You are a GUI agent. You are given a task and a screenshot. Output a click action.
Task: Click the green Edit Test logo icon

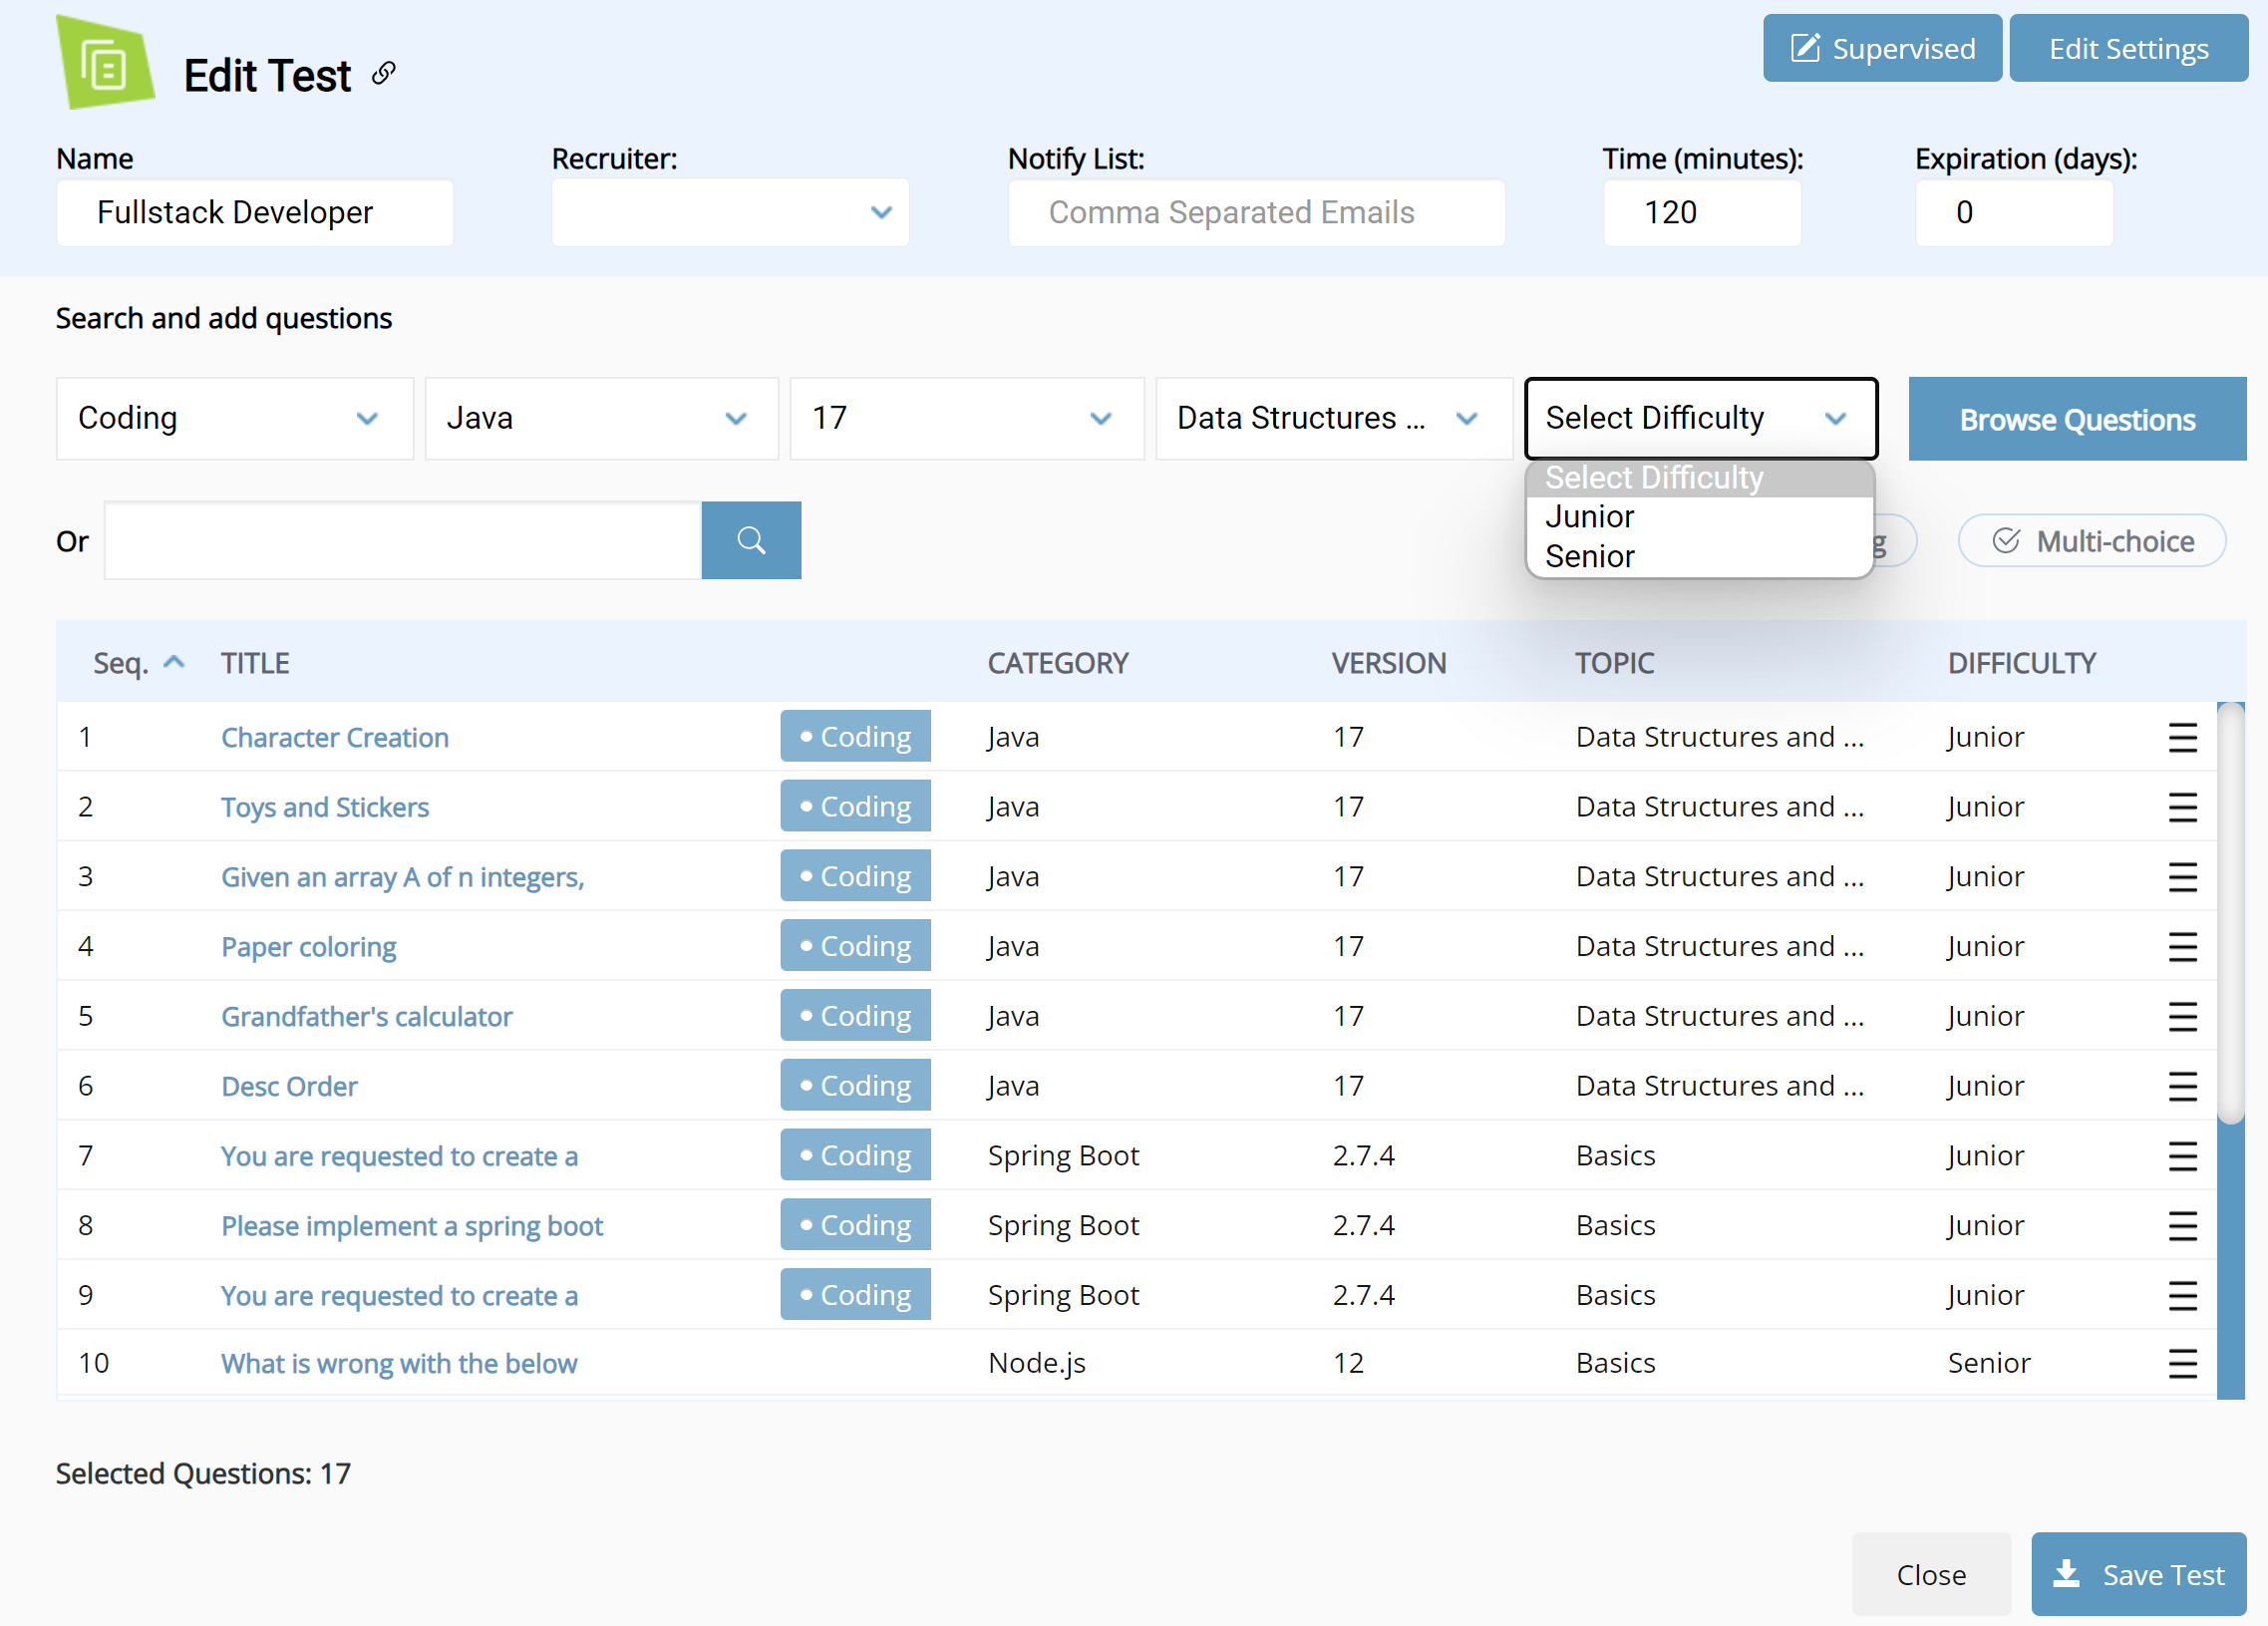click(105, 62)
